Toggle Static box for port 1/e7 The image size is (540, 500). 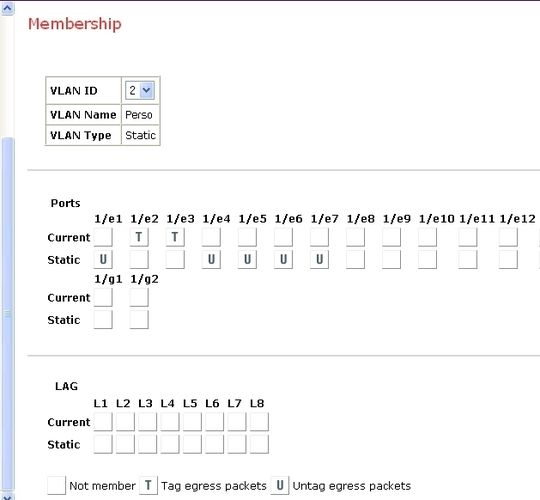coord(319,259)
